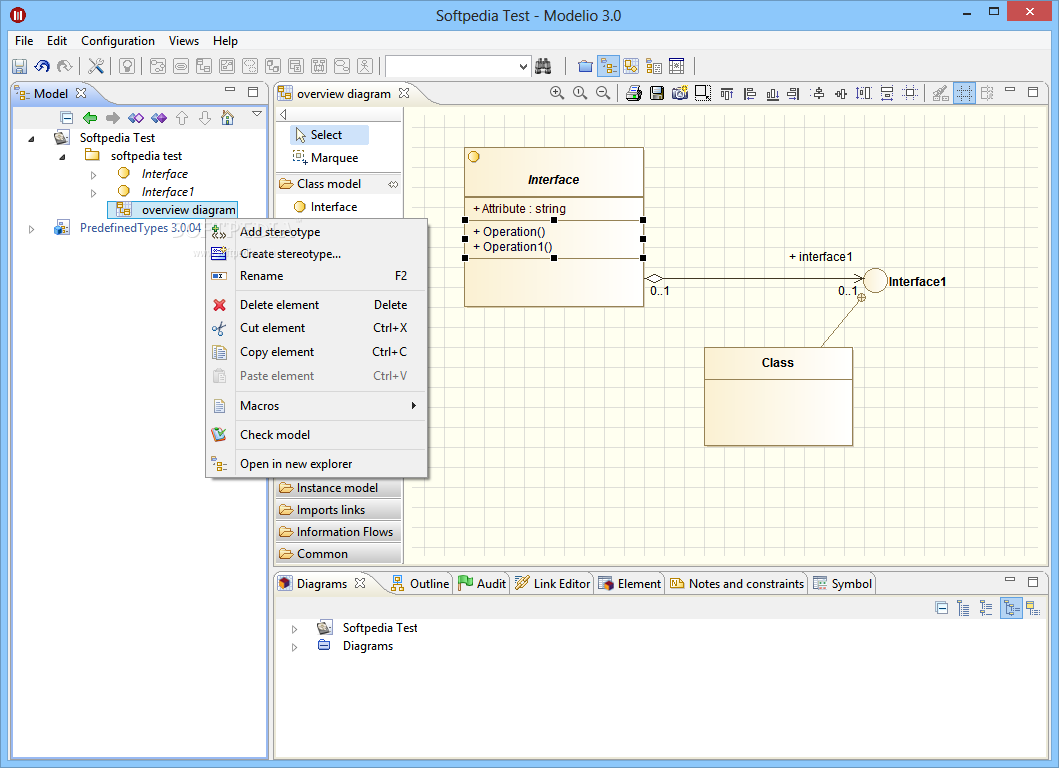Collapse the Softpedia Test project node

point(31,138)
